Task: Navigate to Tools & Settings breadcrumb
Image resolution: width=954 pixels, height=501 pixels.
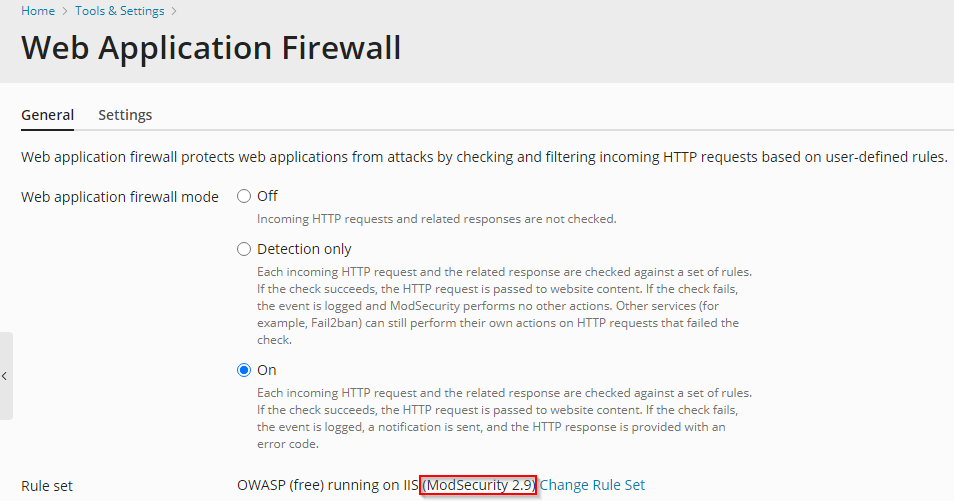Action: [119, 11]
